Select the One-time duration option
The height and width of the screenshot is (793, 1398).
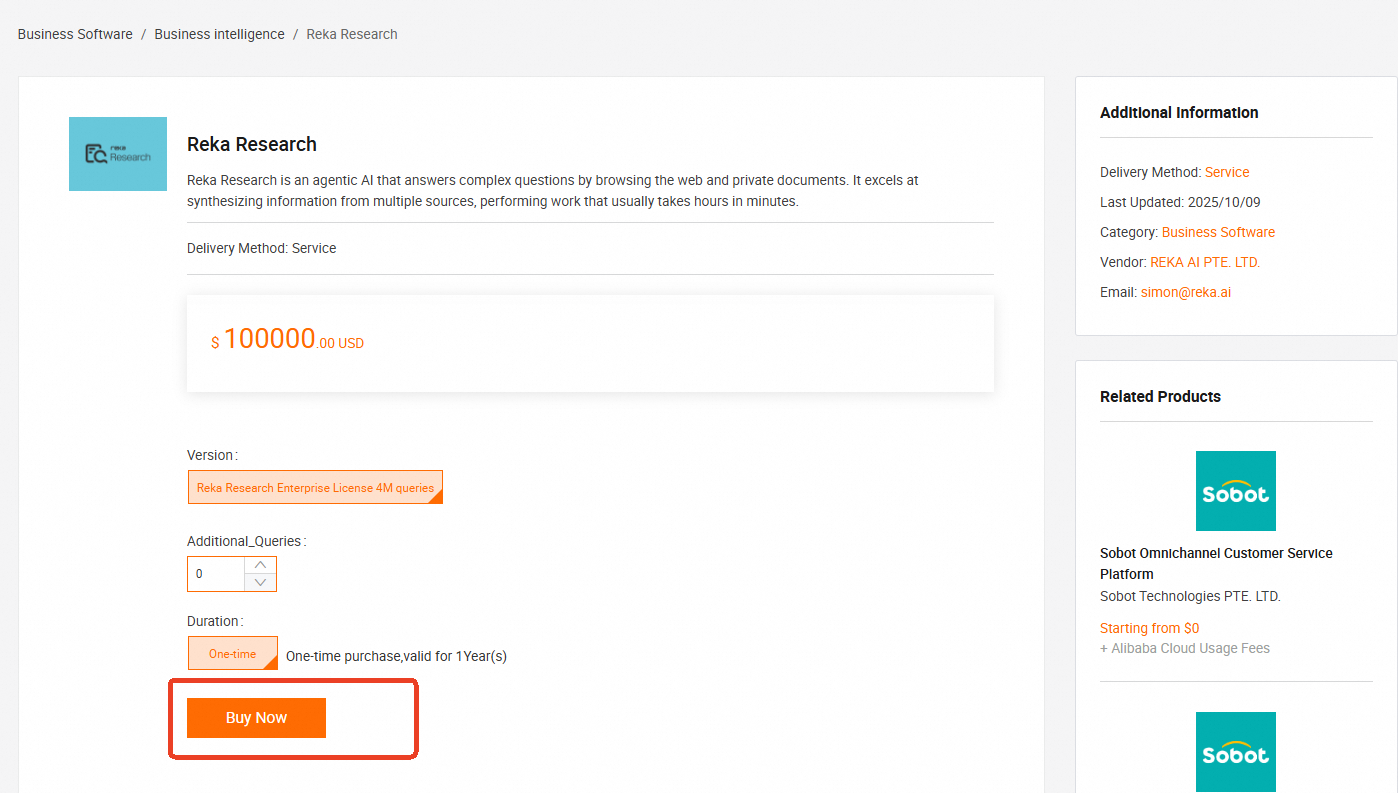pos(232,654)
